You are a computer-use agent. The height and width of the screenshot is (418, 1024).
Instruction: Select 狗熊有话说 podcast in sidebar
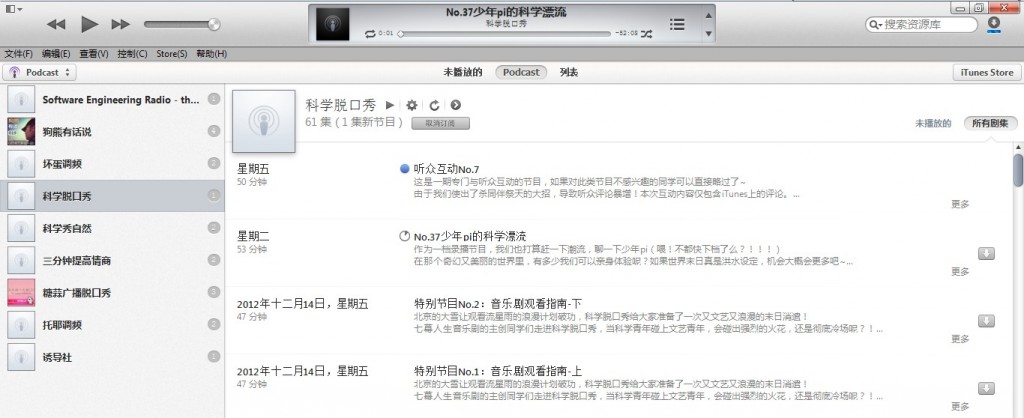(112, 131)
